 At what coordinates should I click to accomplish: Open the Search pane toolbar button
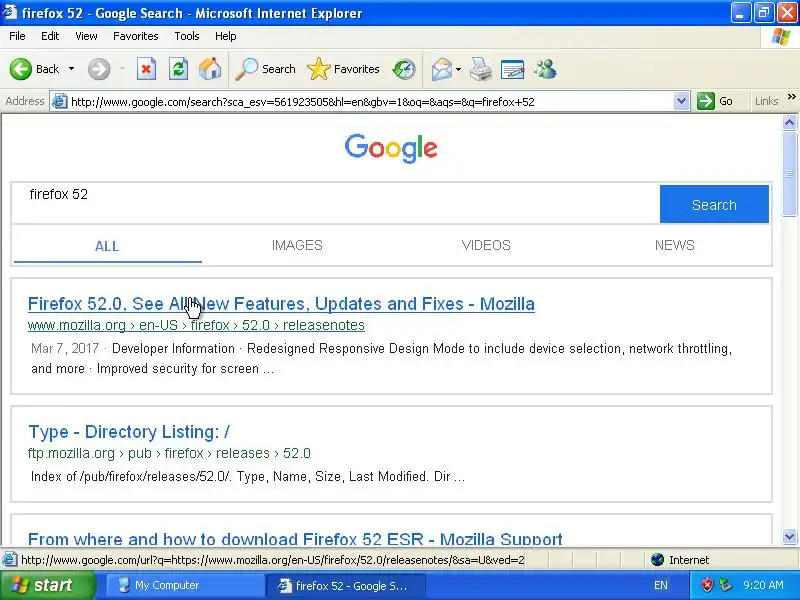265,69
